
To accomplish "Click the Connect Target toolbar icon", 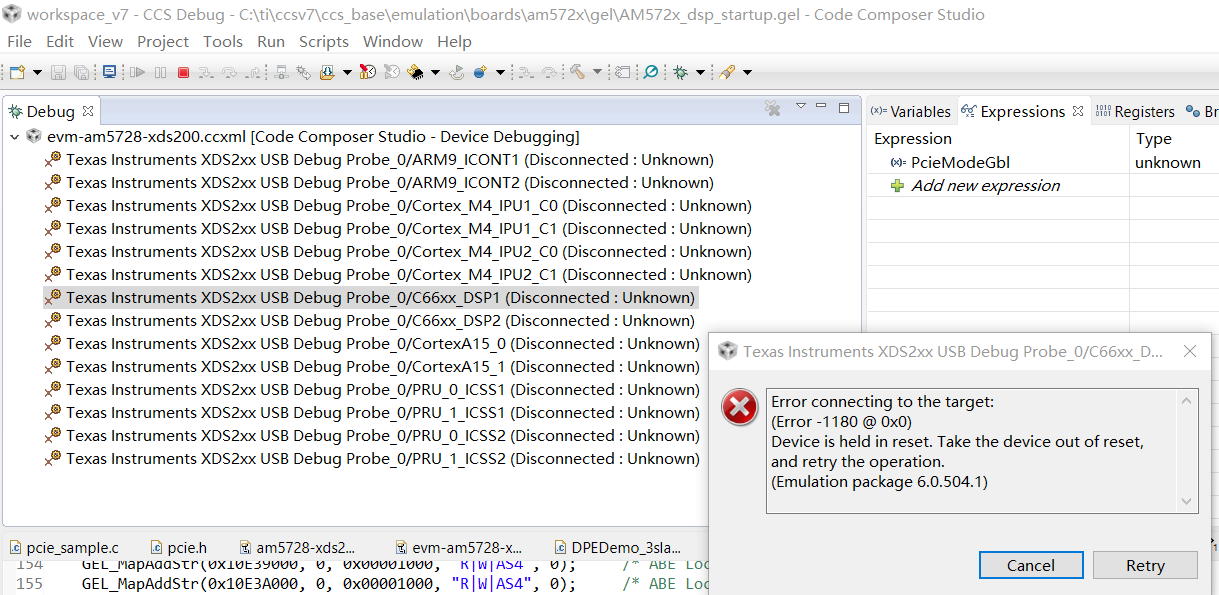I will click(281, 72).
